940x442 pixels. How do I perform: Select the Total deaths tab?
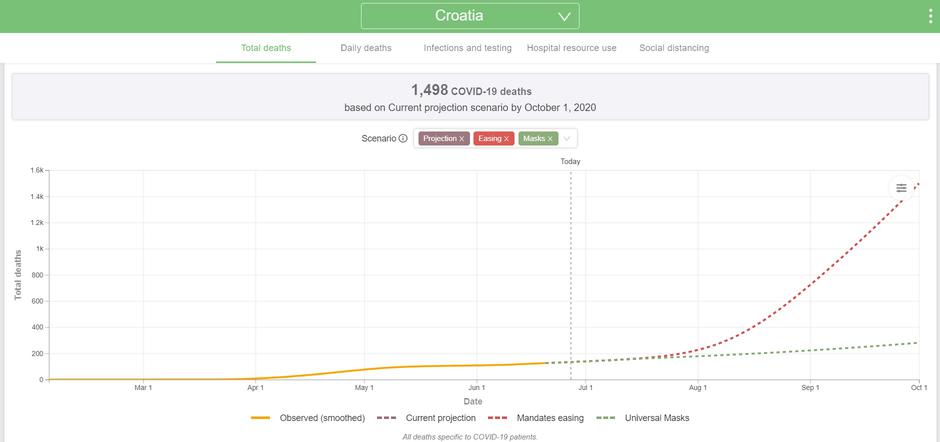click(x=266, y=48)
